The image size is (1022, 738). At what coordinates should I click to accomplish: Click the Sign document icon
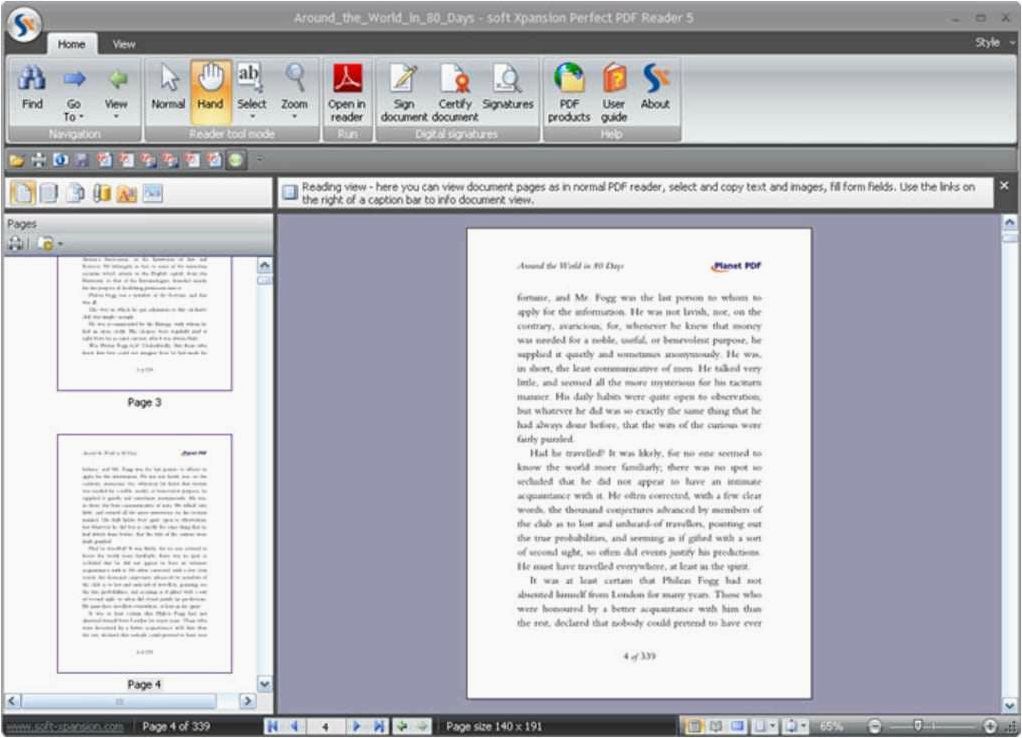(x=404, y=91)
